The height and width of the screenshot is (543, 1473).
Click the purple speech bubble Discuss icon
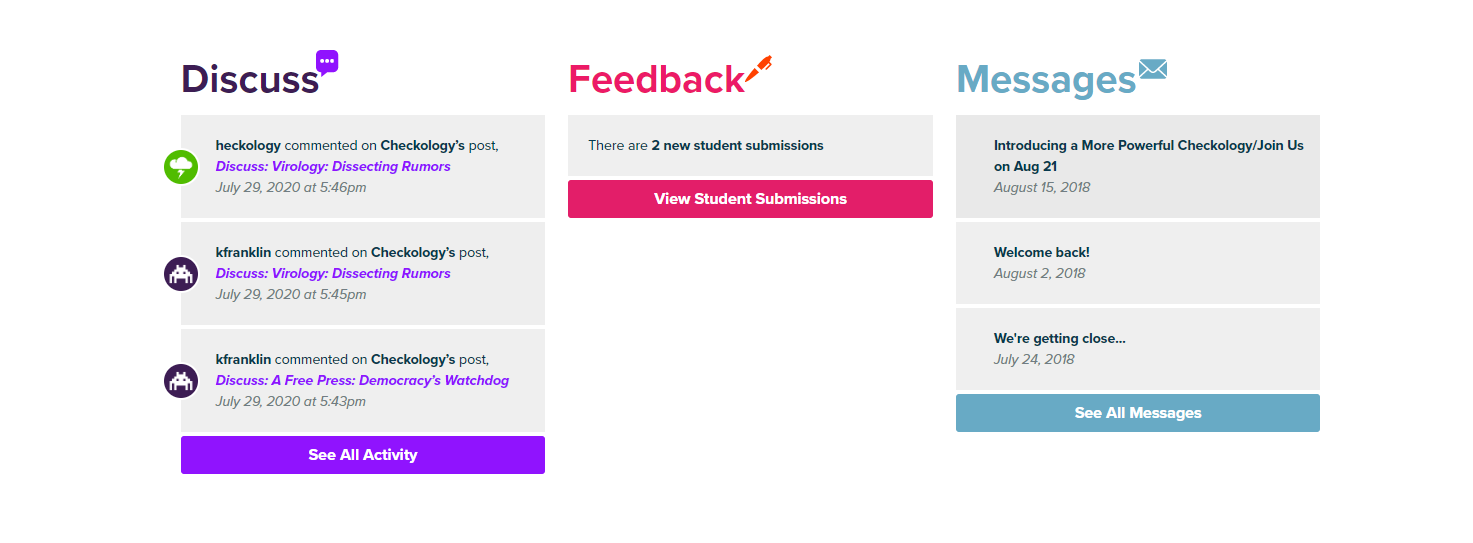(327, 62)
